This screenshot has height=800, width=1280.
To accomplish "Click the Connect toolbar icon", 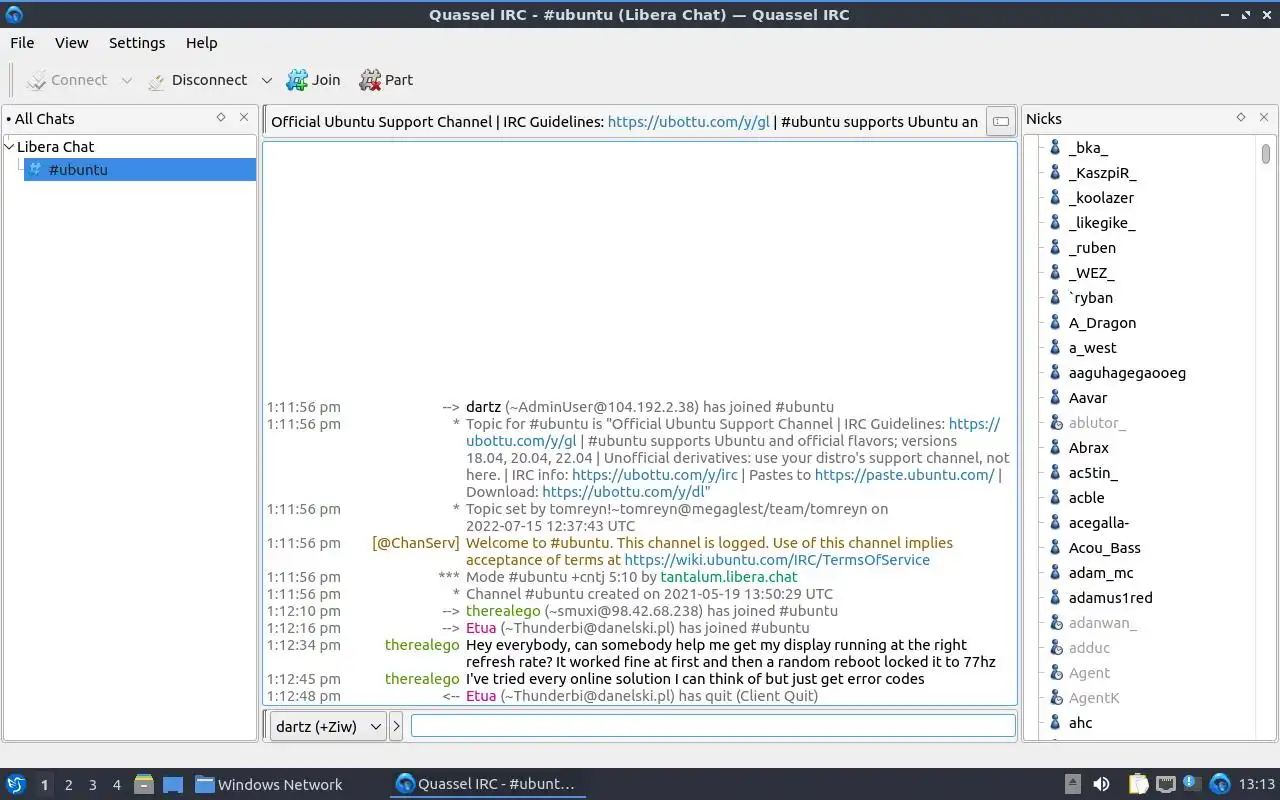I will pos(37,80).
